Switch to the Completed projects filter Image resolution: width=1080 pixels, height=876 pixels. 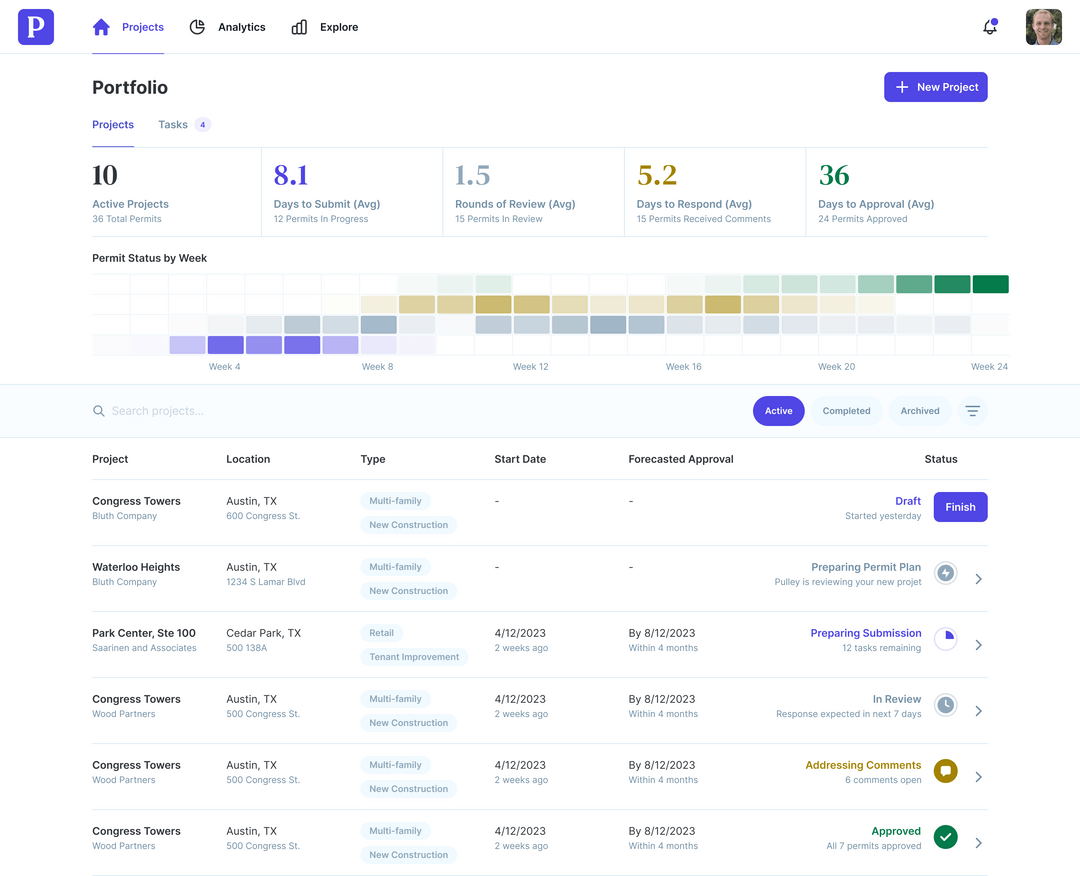pyautogui.click(x=846, y=410)
